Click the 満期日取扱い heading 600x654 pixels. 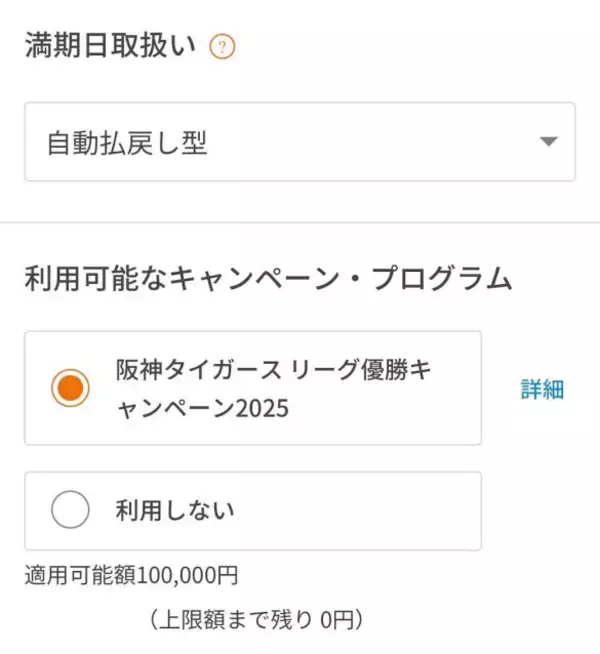[110, 46]
